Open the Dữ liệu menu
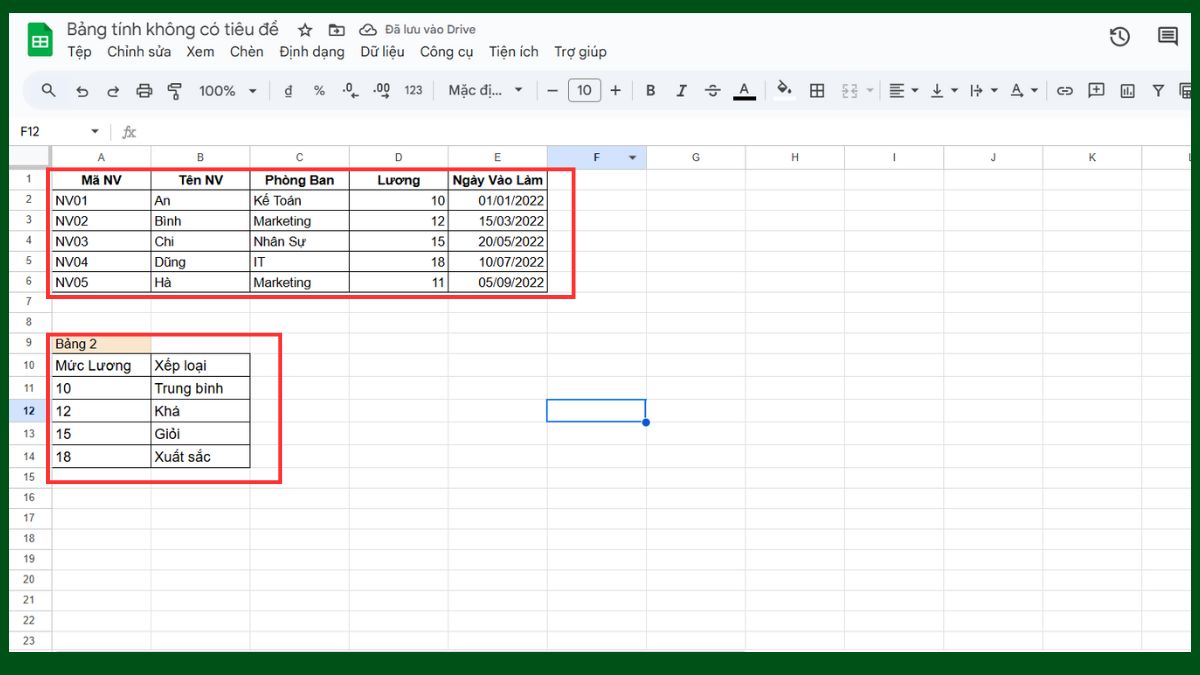Image resolution: width=1200 pixels, height=675 pixels. (x=383, y=51)
